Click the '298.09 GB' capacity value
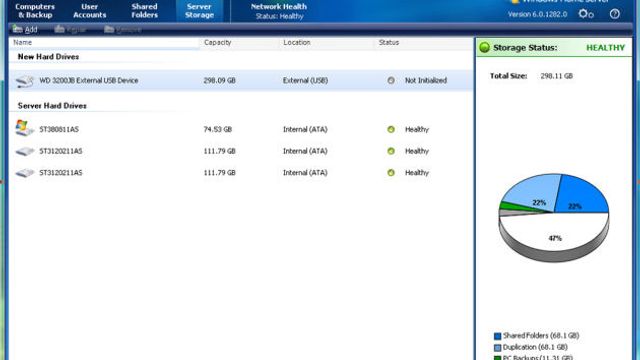This screenshot has width=640, height=360. click(x=220, y=80)
